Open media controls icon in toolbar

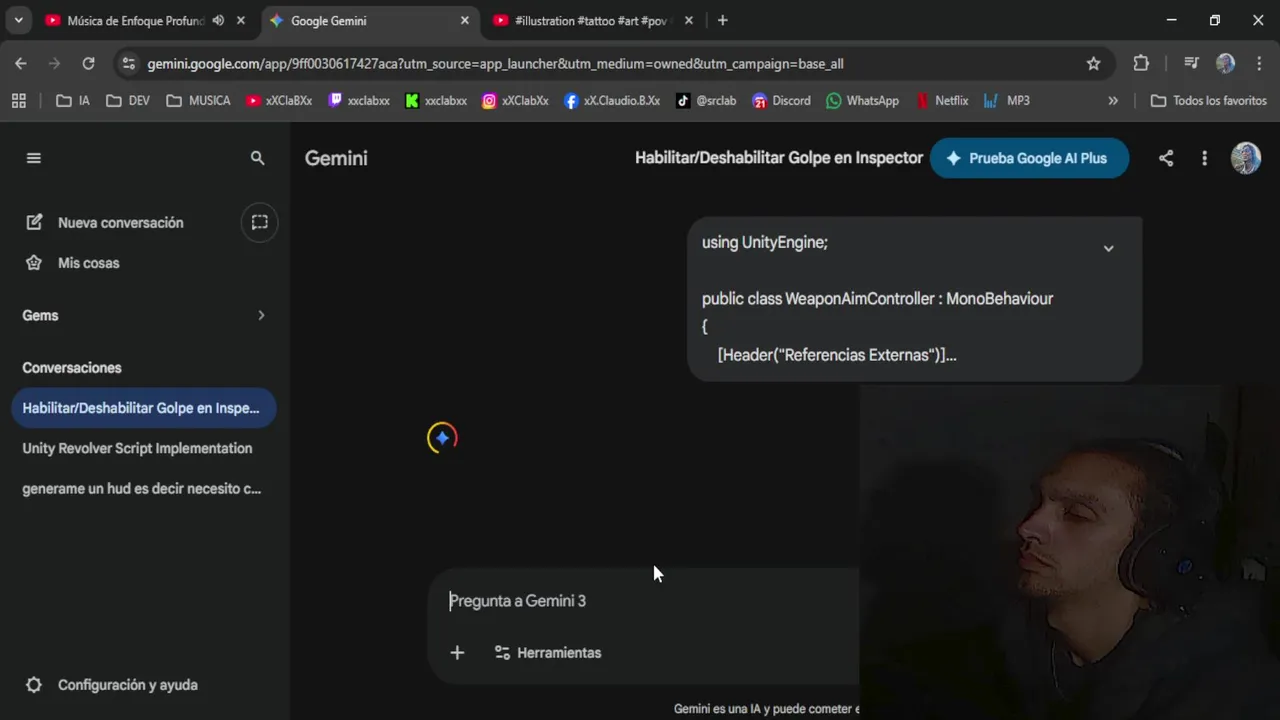pos(1191,63)
